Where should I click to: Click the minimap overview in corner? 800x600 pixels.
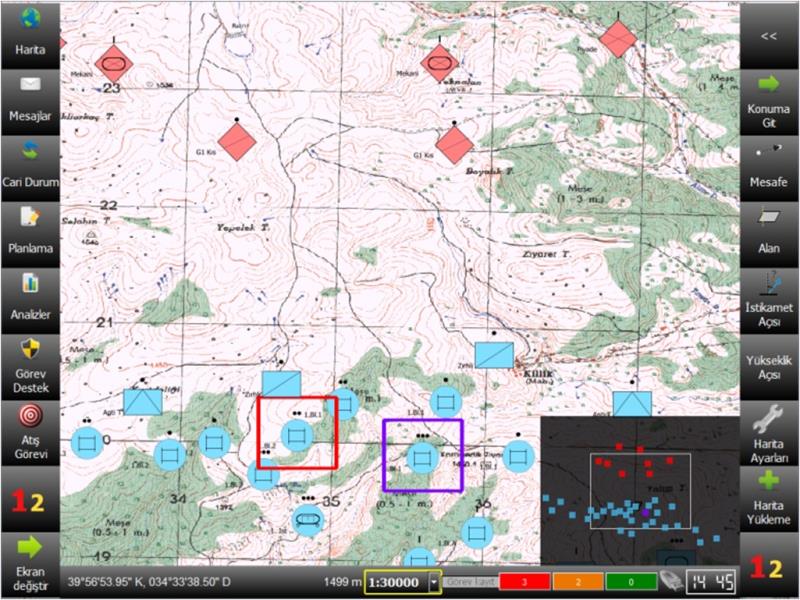coord(639,490)
